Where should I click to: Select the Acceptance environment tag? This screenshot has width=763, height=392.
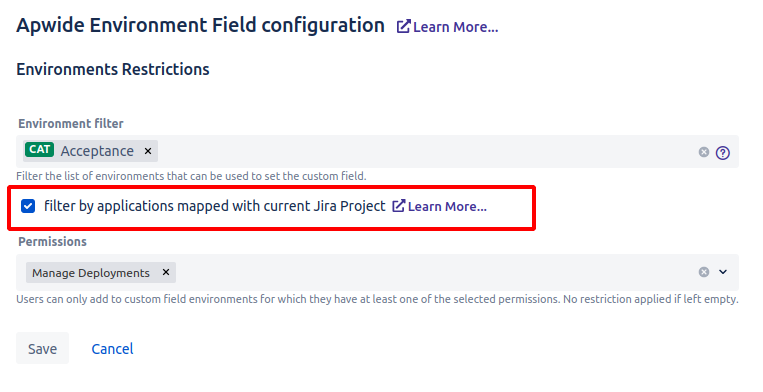[97, 151]
